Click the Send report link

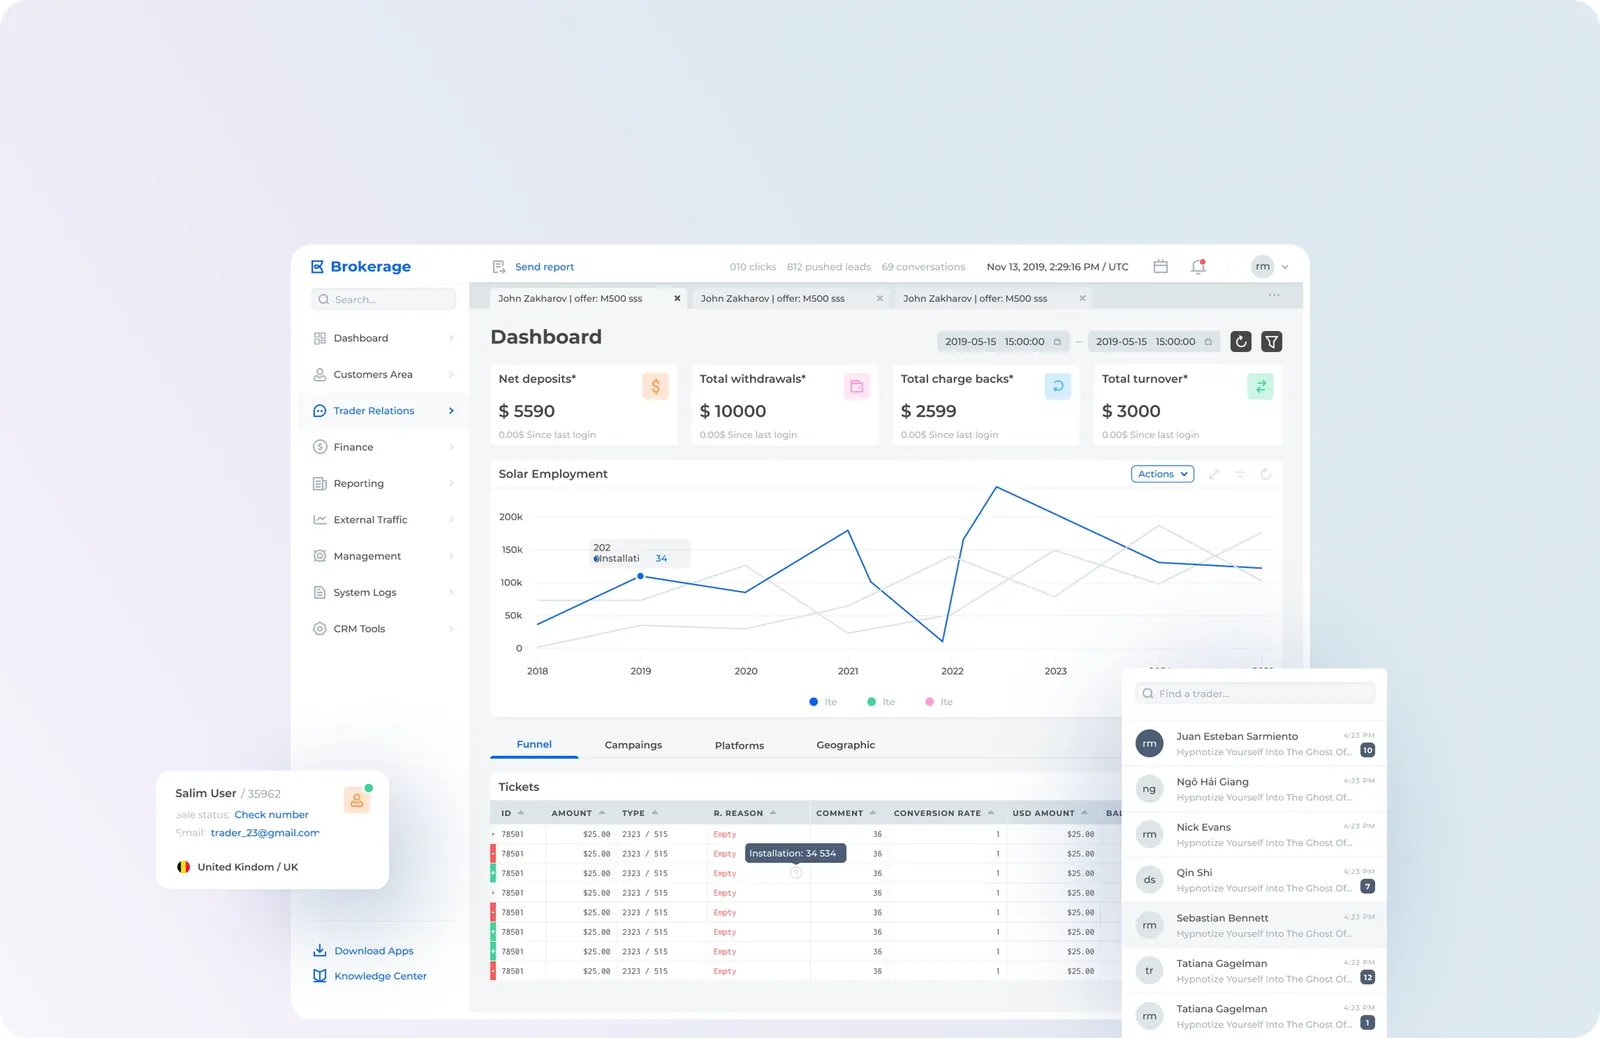(x=544, y=267)
